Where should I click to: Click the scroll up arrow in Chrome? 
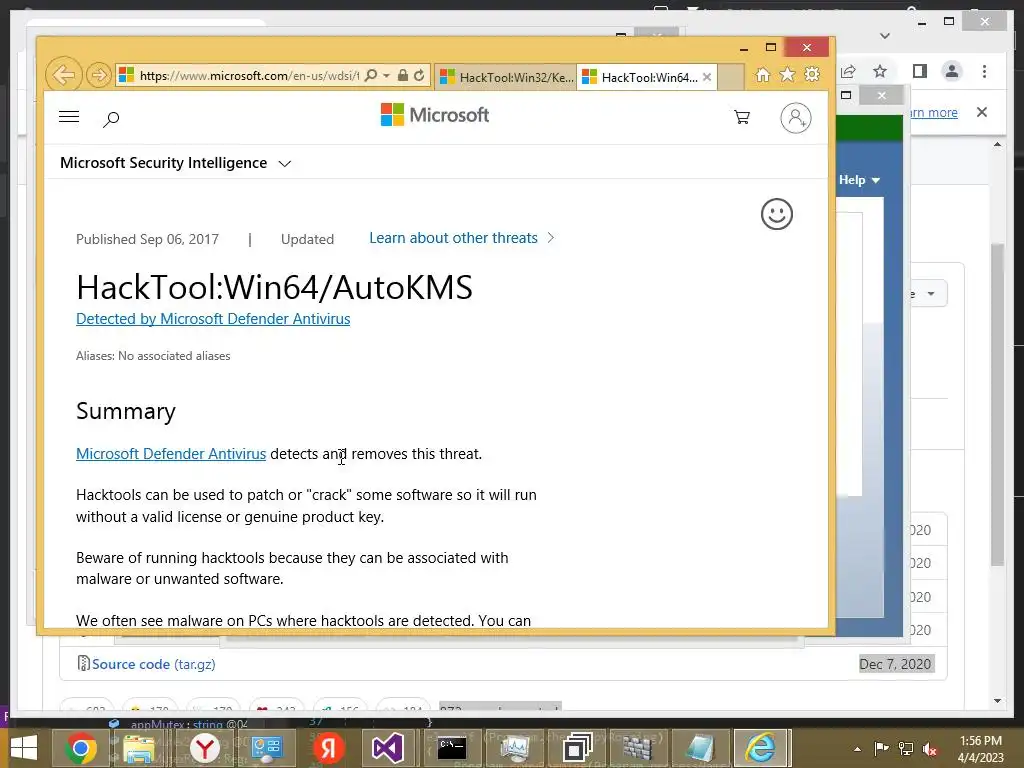pyautogui.click(x=997, y=144)
